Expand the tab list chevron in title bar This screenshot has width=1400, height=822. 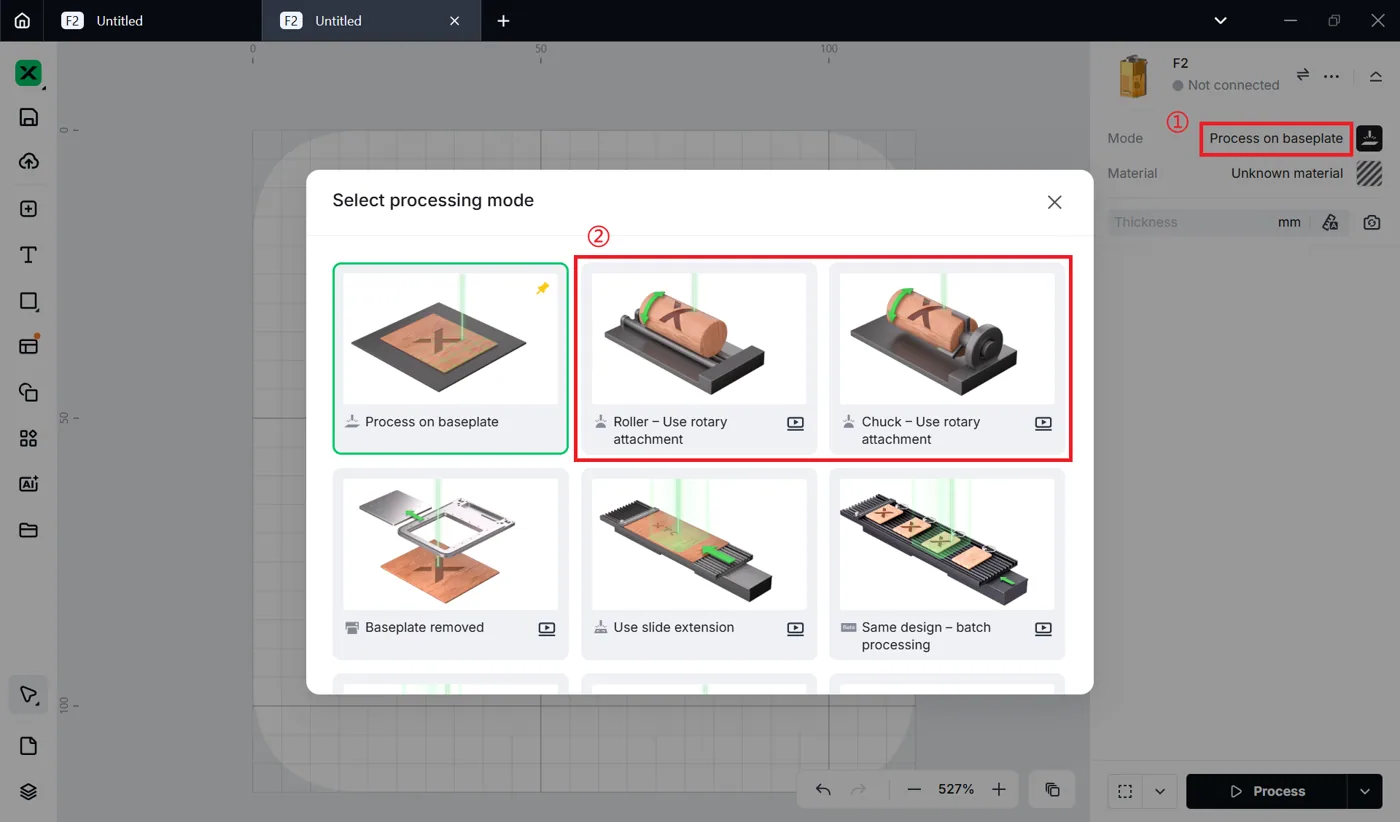[x=1220, y=20]
